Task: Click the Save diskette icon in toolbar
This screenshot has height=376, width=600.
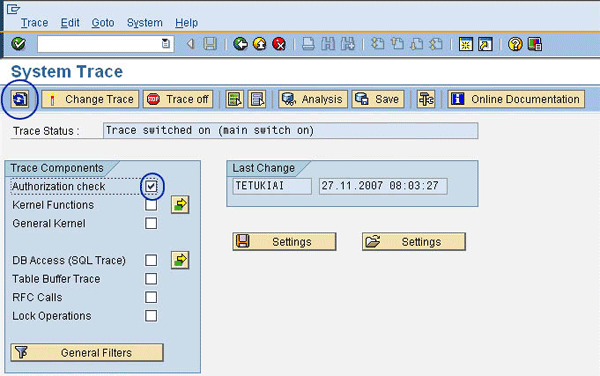Action: [210, 44]
